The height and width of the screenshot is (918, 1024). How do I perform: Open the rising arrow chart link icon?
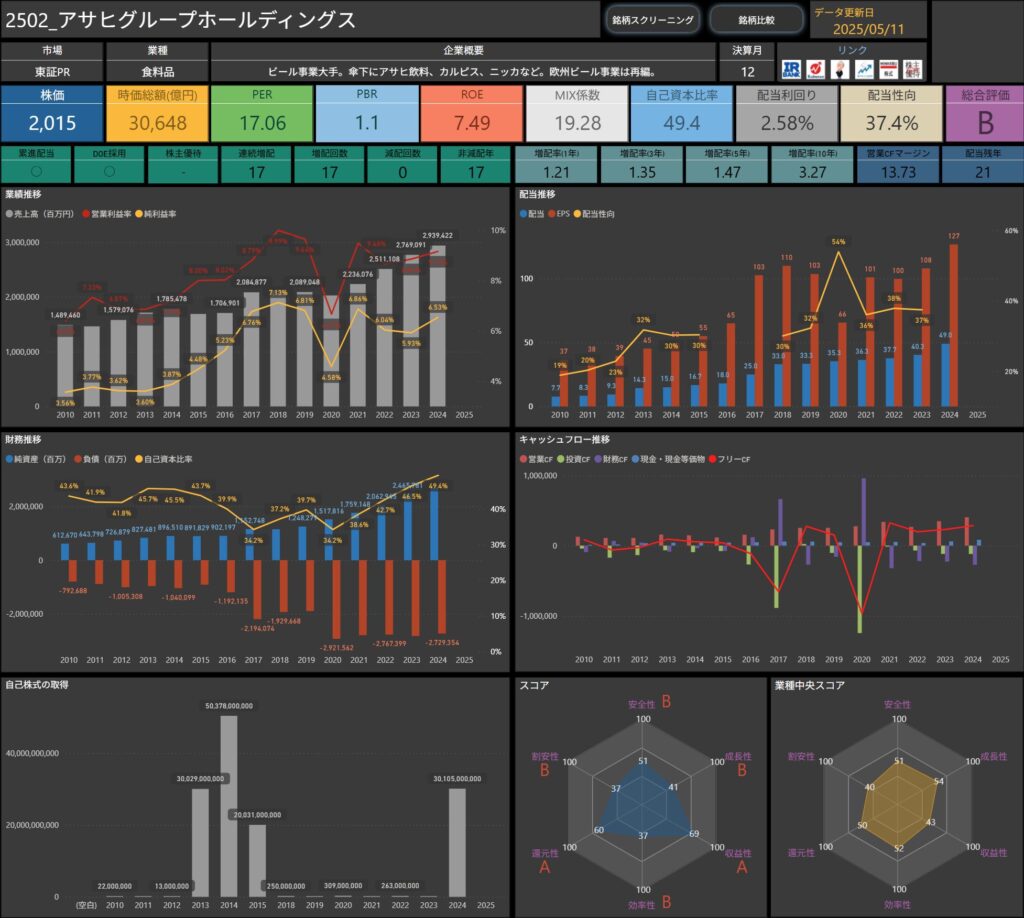(x=865, y=69)
